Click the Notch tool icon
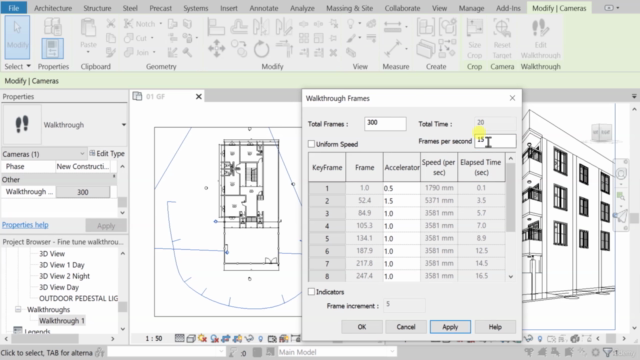Viewport: 640px width, 360px height. (x=129, y=24)
